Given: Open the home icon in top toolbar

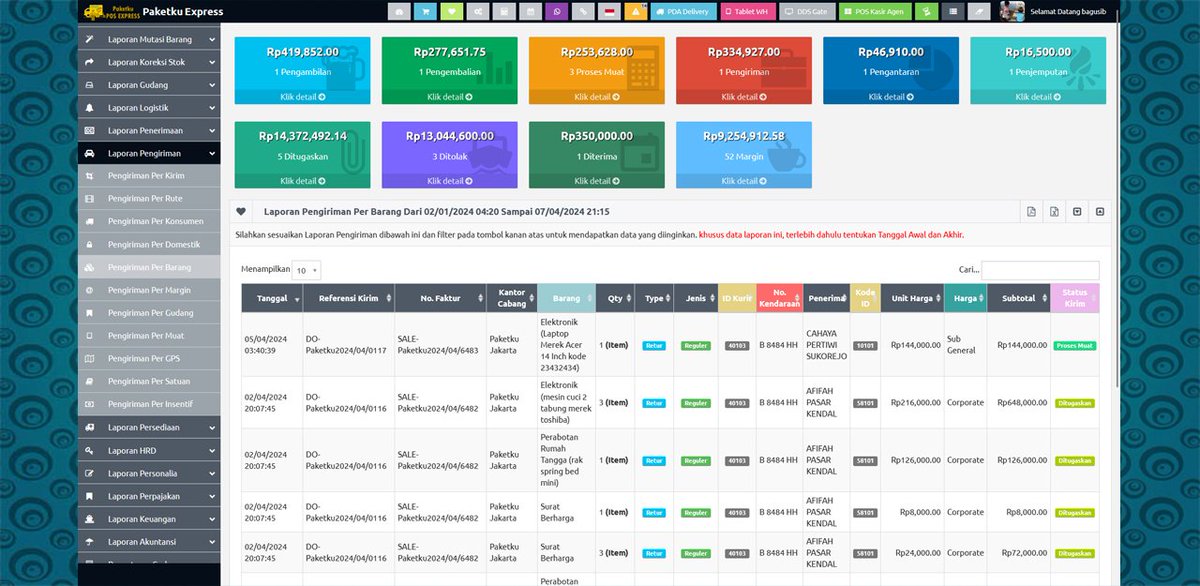Looking at the screenshot, I should pos(400,11).
